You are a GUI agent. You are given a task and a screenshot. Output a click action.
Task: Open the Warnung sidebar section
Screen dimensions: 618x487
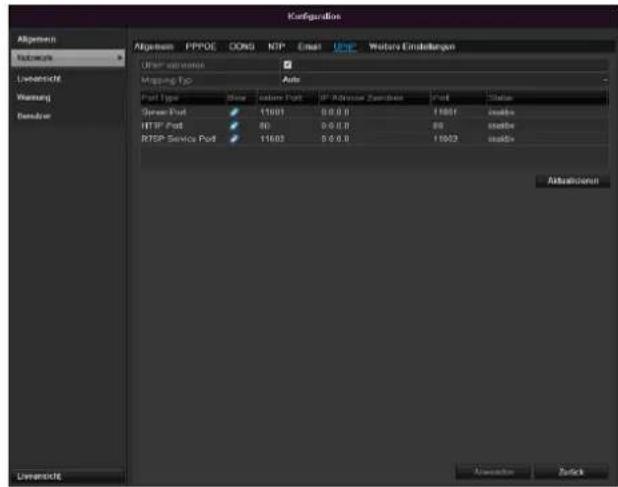[x=34, y=97]
